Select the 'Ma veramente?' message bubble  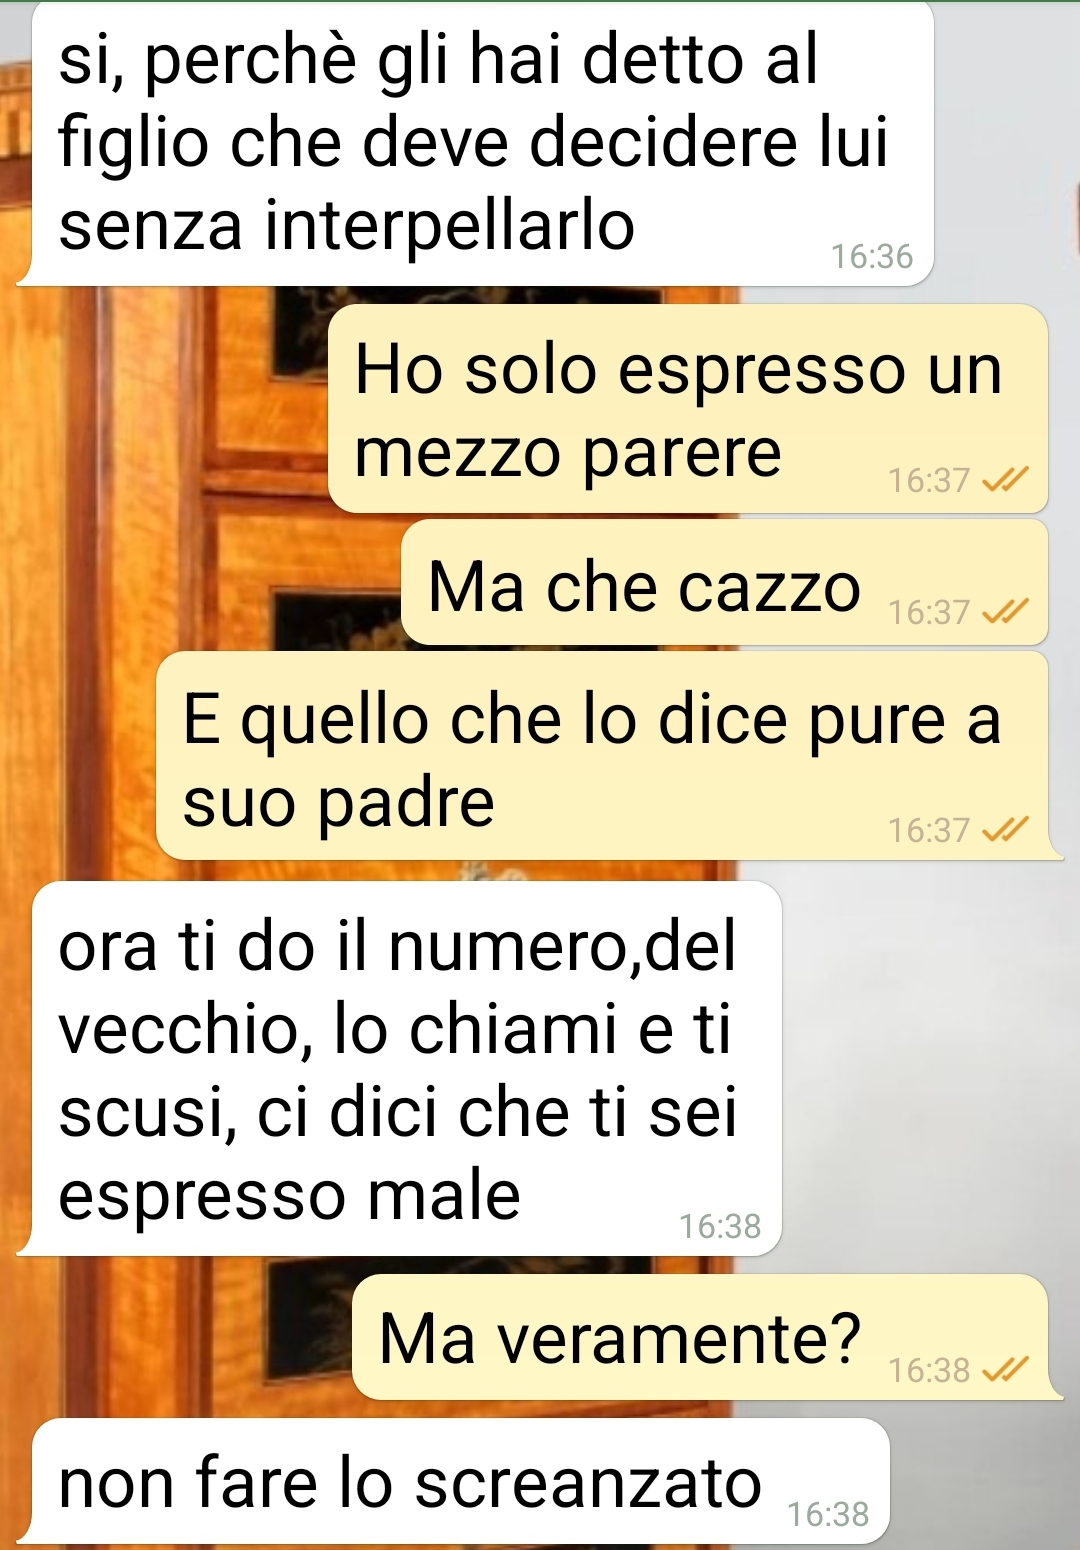[x=700, y=1337]
